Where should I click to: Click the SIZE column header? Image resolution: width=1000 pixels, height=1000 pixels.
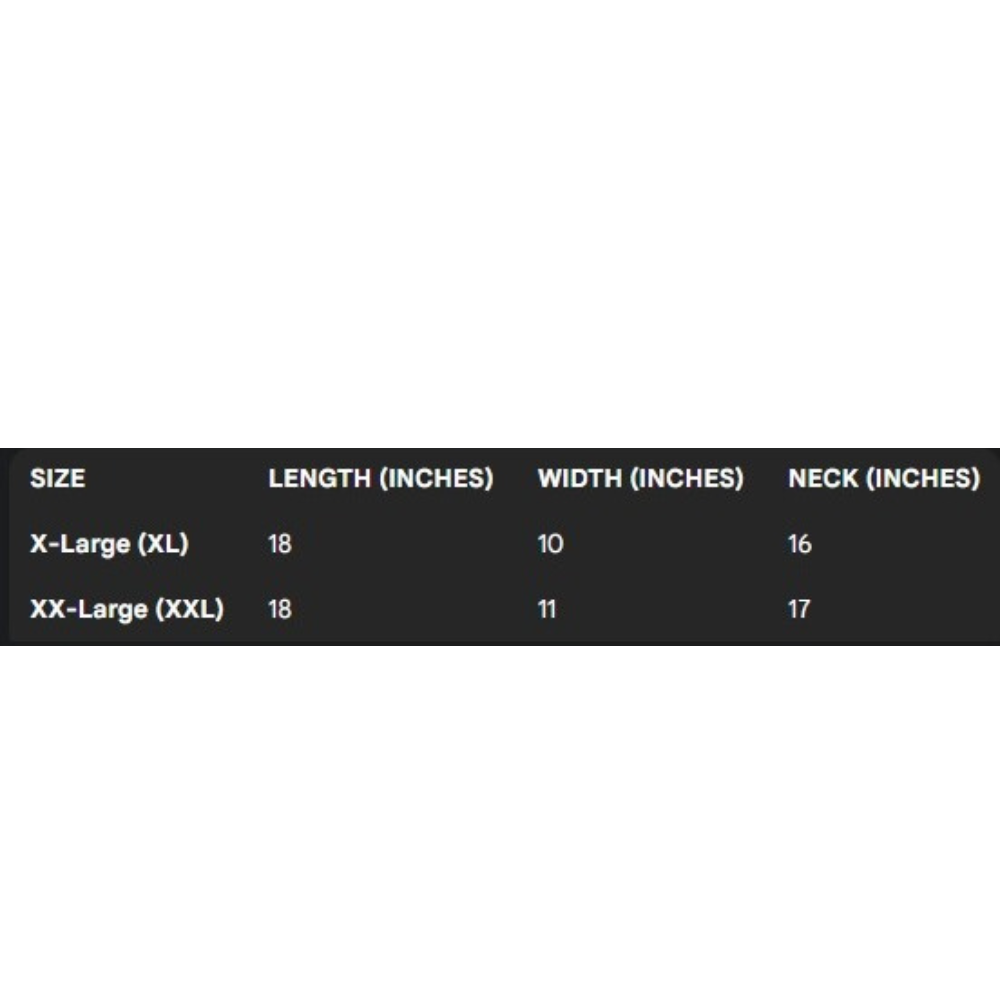57,479
